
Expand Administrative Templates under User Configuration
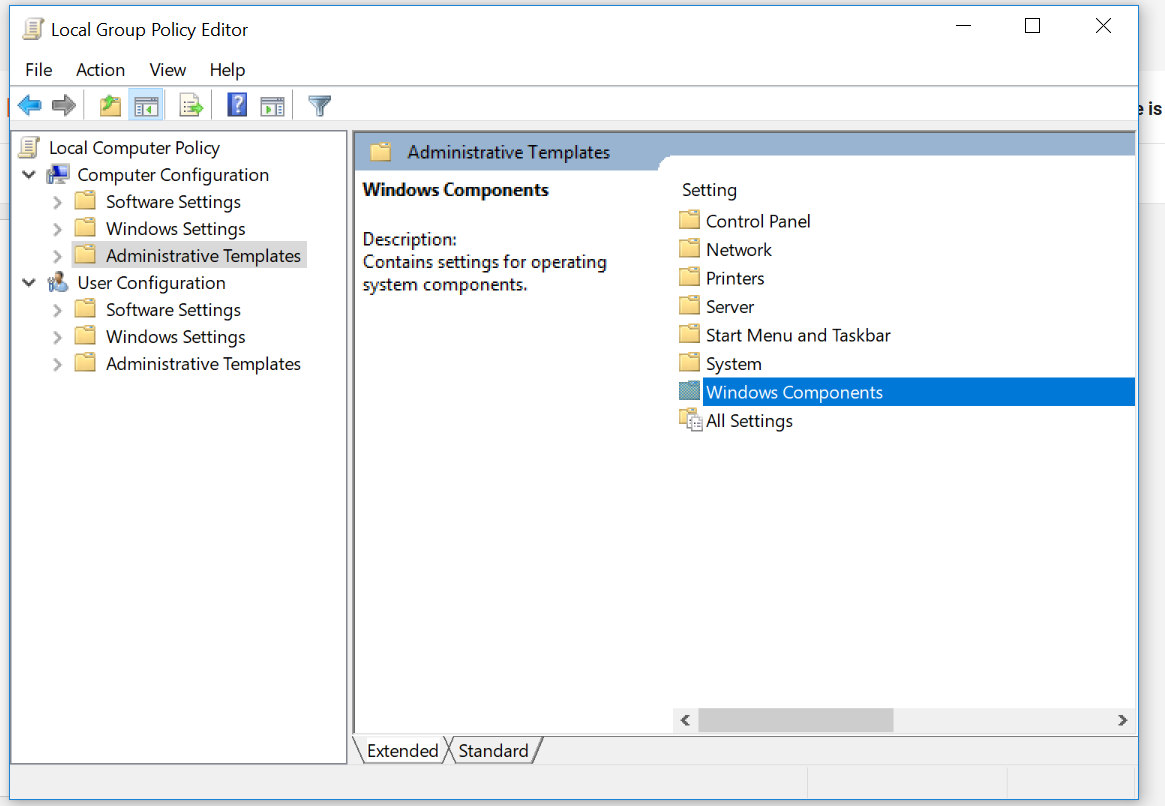point(57,364)
